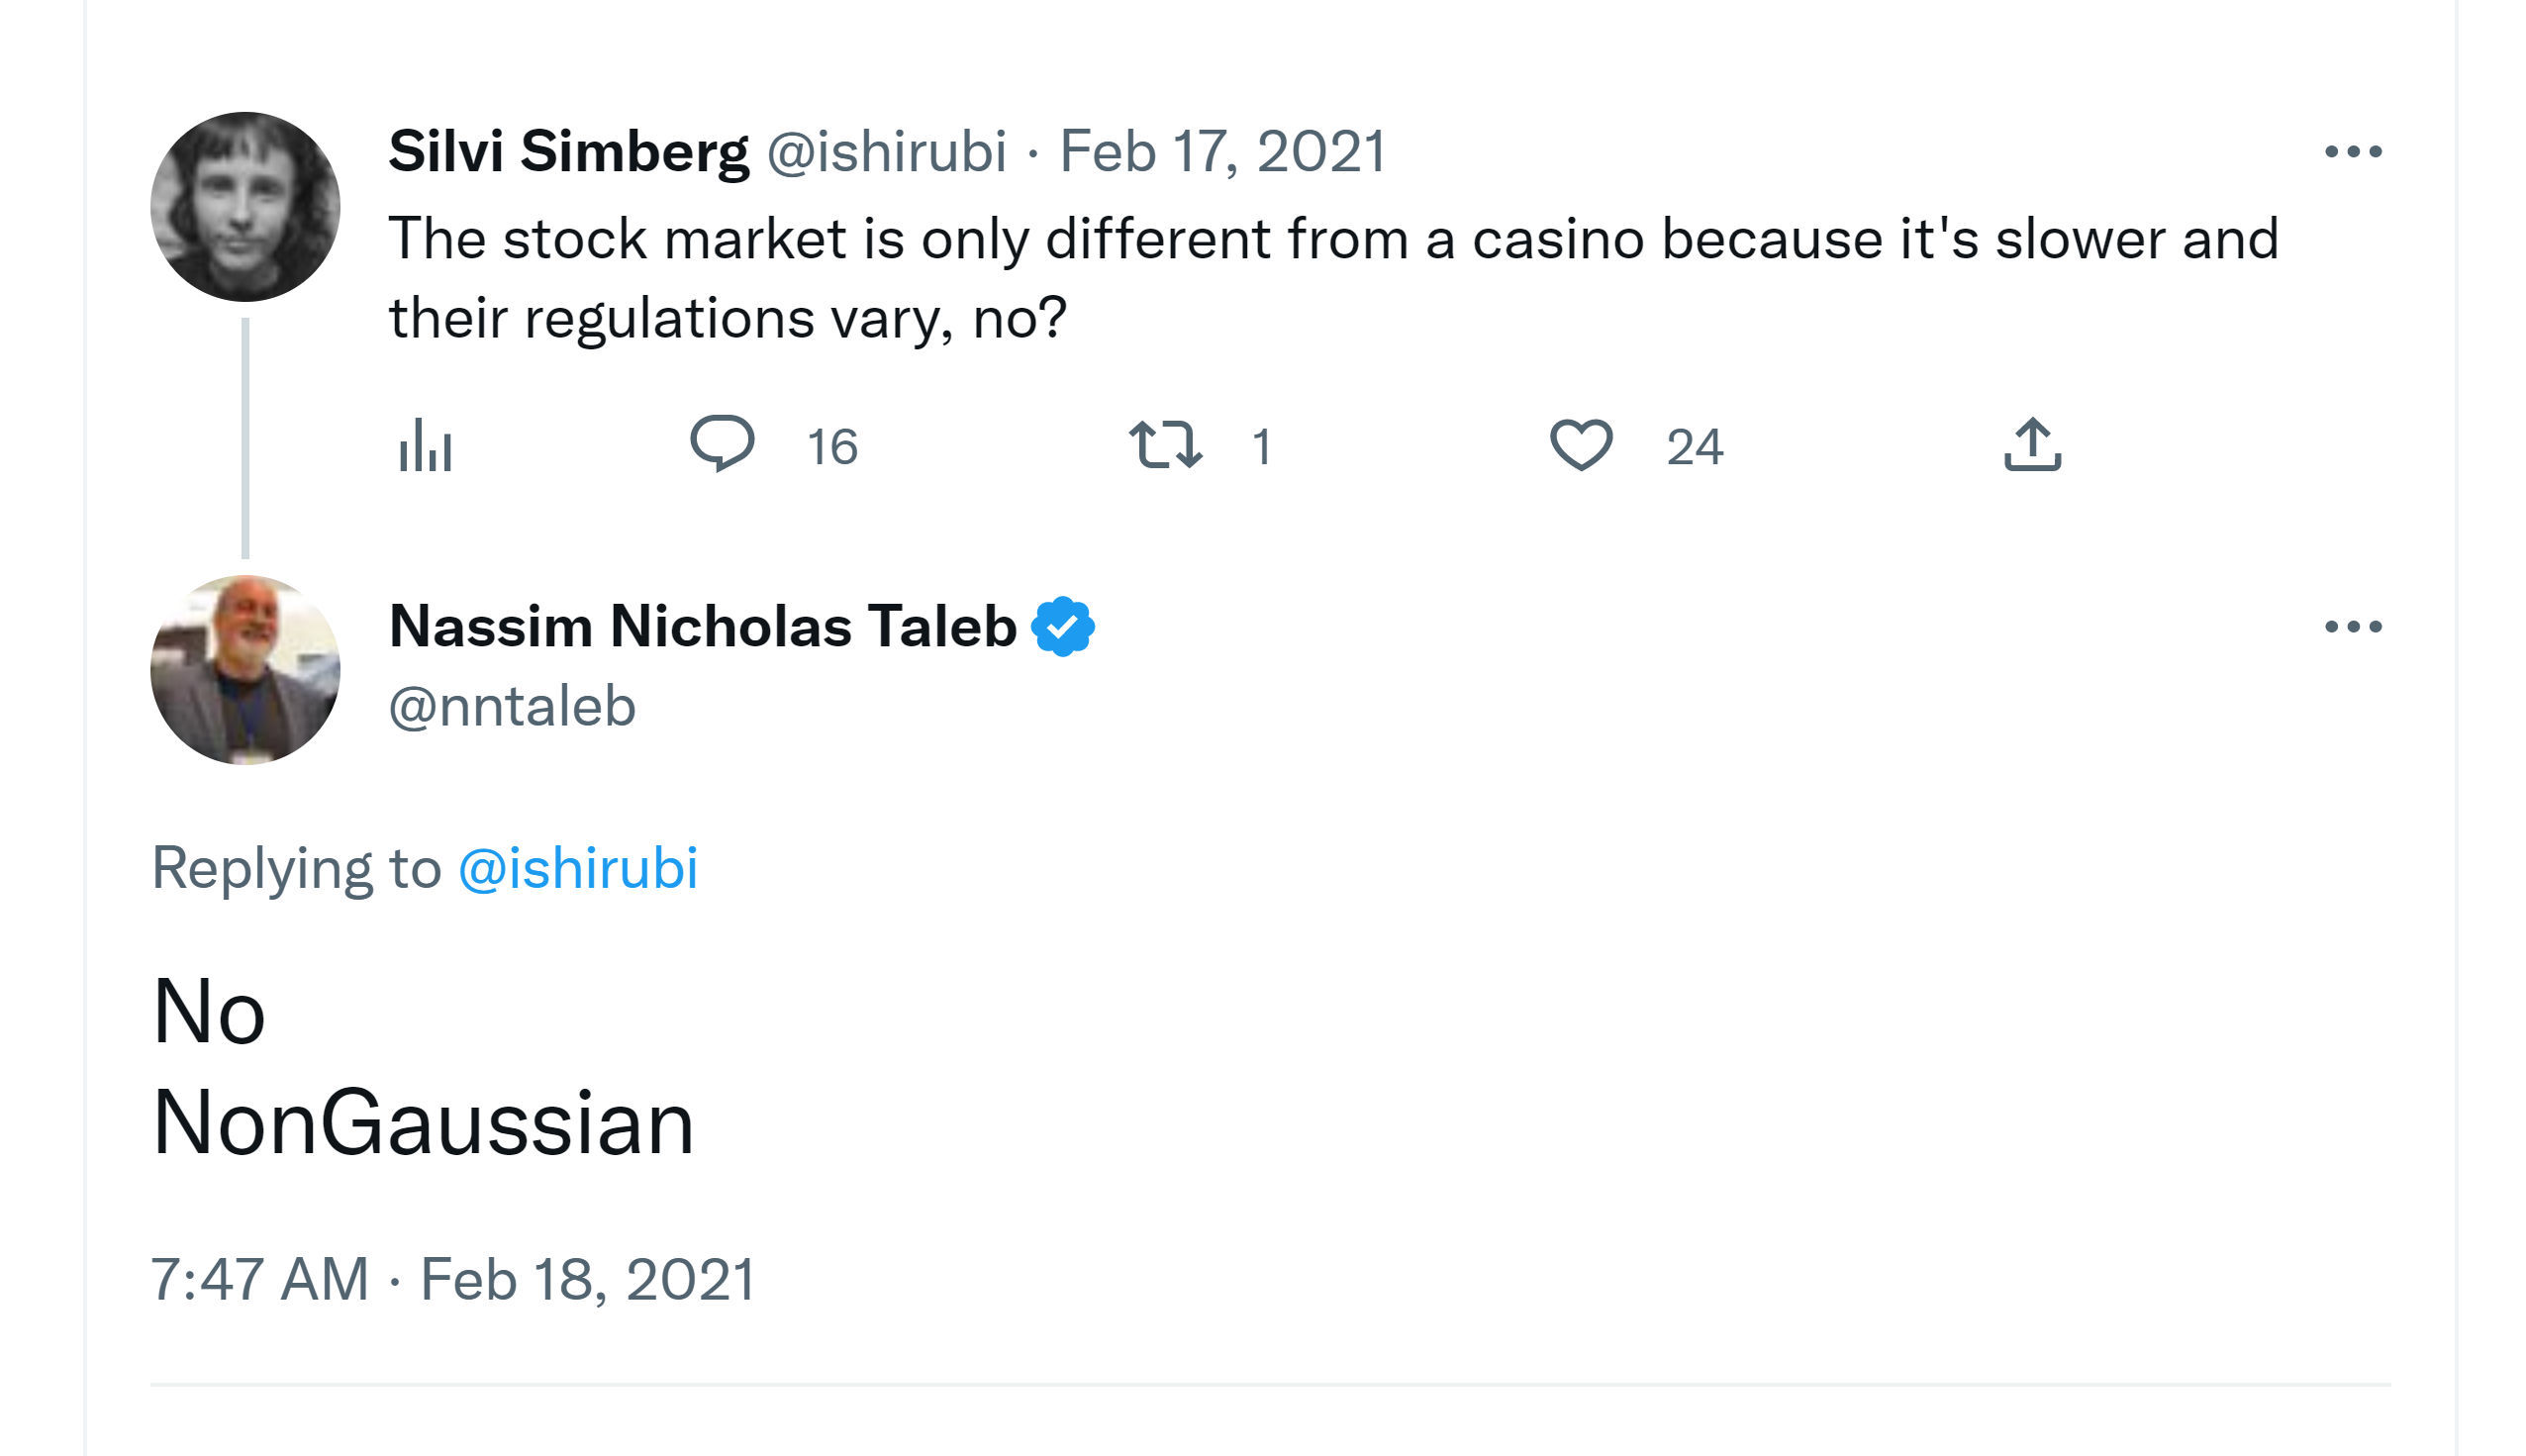Click the Silvi Simberg display name
Image resolution: width=2526 pixels, height=1456 pixels.
pyautogui.click(x=568, y=152)
